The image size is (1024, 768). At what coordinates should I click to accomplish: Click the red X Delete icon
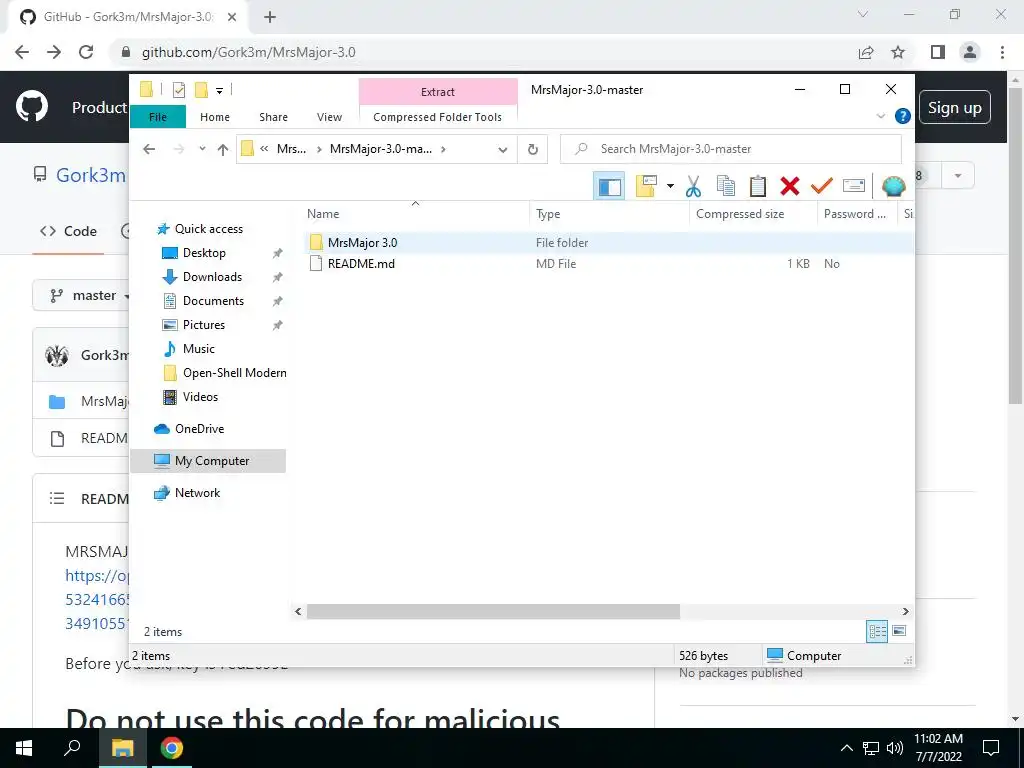[x=790, y=187]
